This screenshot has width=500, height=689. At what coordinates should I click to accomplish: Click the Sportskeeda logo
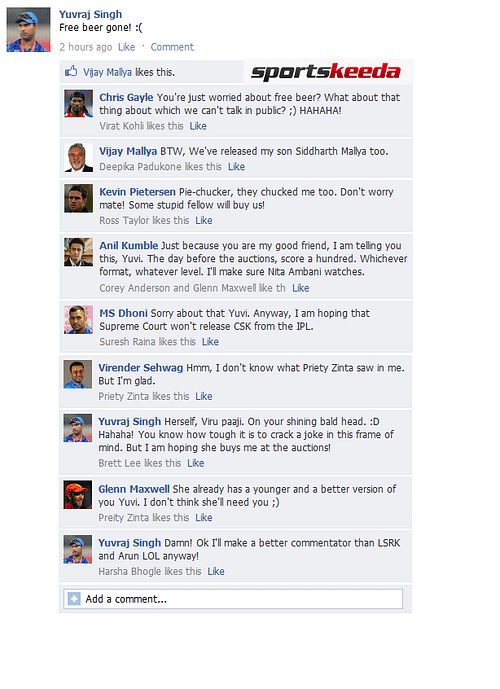point(326,72)
